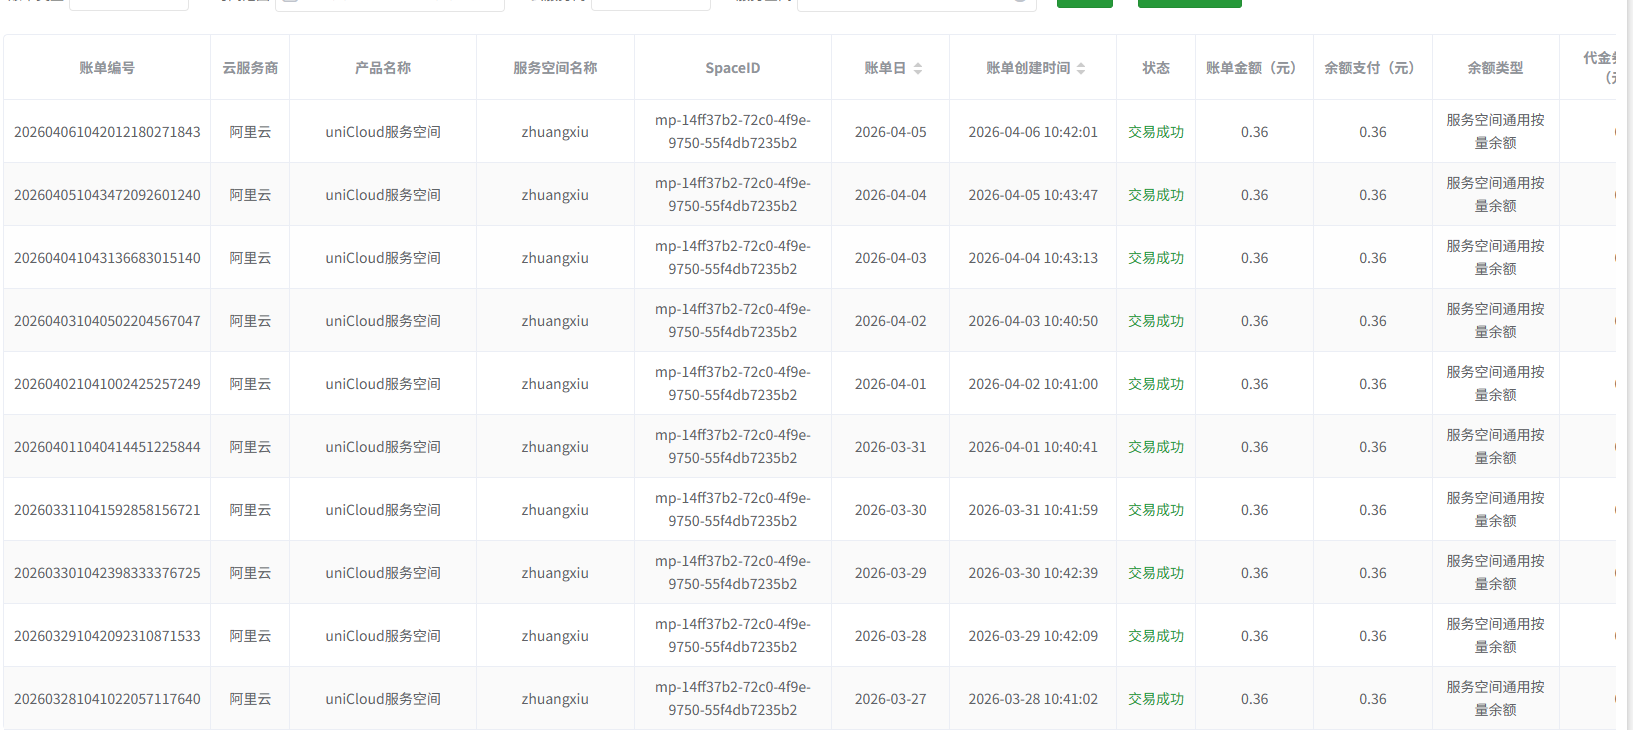The width and height of the screenshot is (1633, 730).
Task: Click 服务空间通用按量余额 type in 2026-03-30 row
Action: 1495,509
